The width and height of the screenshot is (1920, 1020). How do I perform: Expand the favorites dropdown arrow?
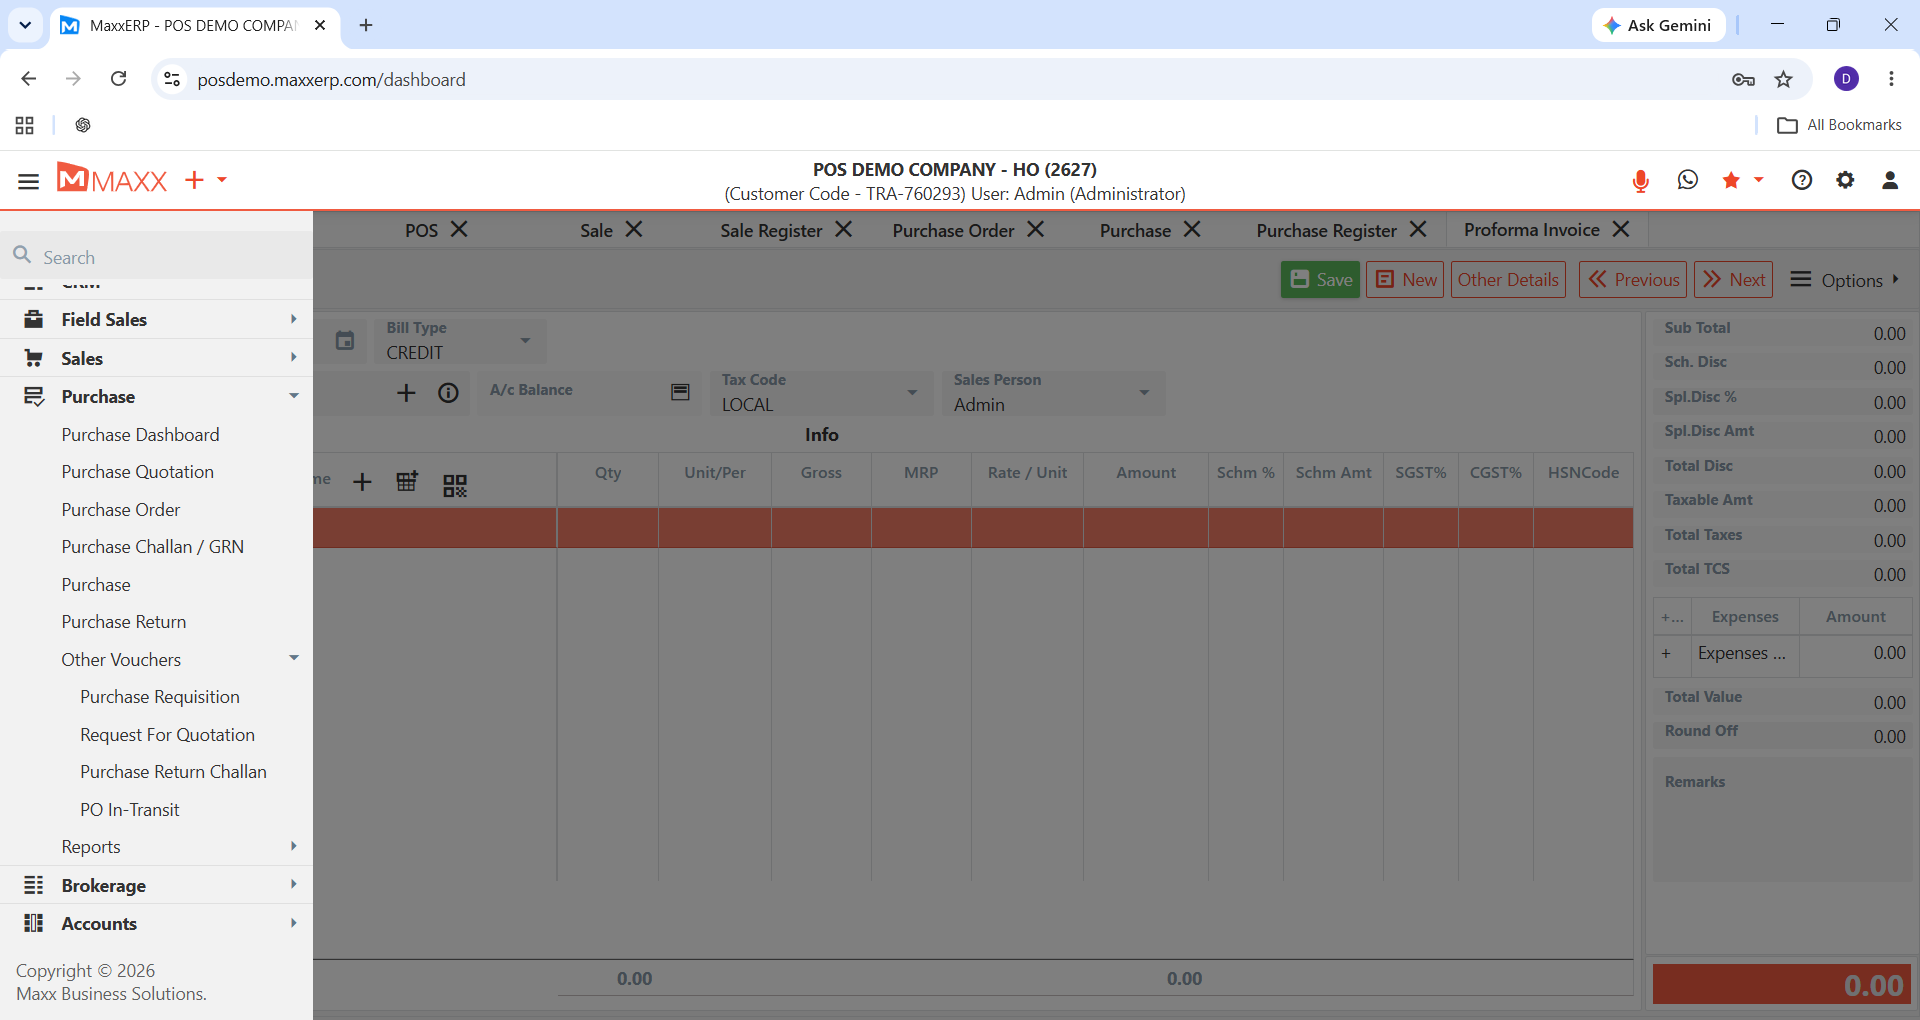click(1759, 180)
